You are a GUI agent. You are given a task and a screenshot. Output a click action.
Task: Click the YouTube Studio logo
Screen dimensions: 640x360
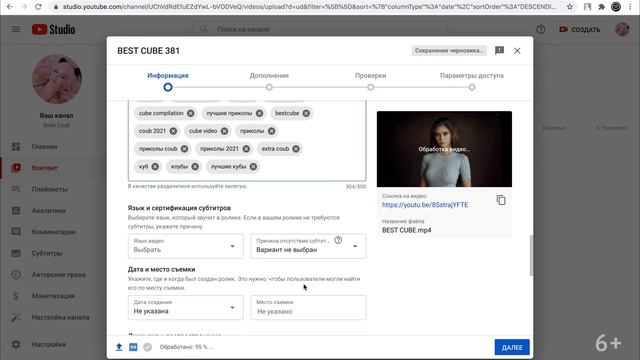[x=53, y=29]
